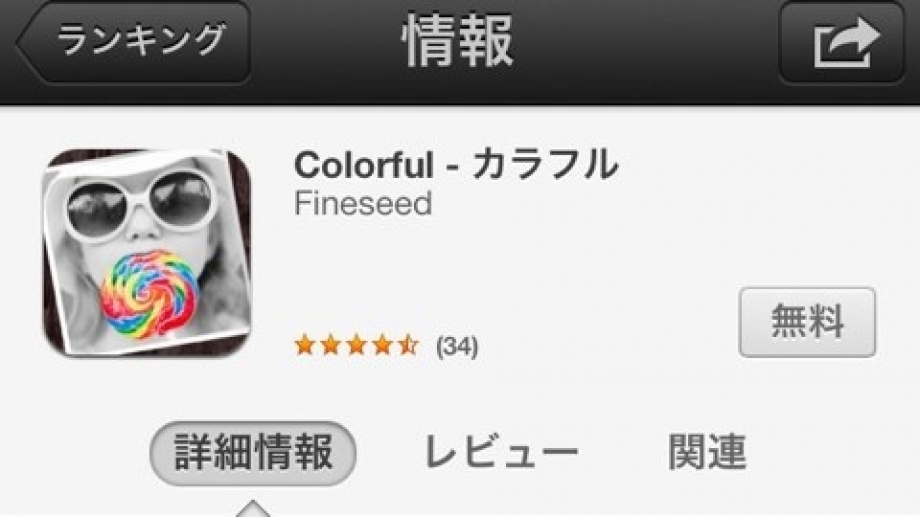Screen dimensions: 920x517
Task: Click the first orange rating star
Action: (x=305, y=344)
